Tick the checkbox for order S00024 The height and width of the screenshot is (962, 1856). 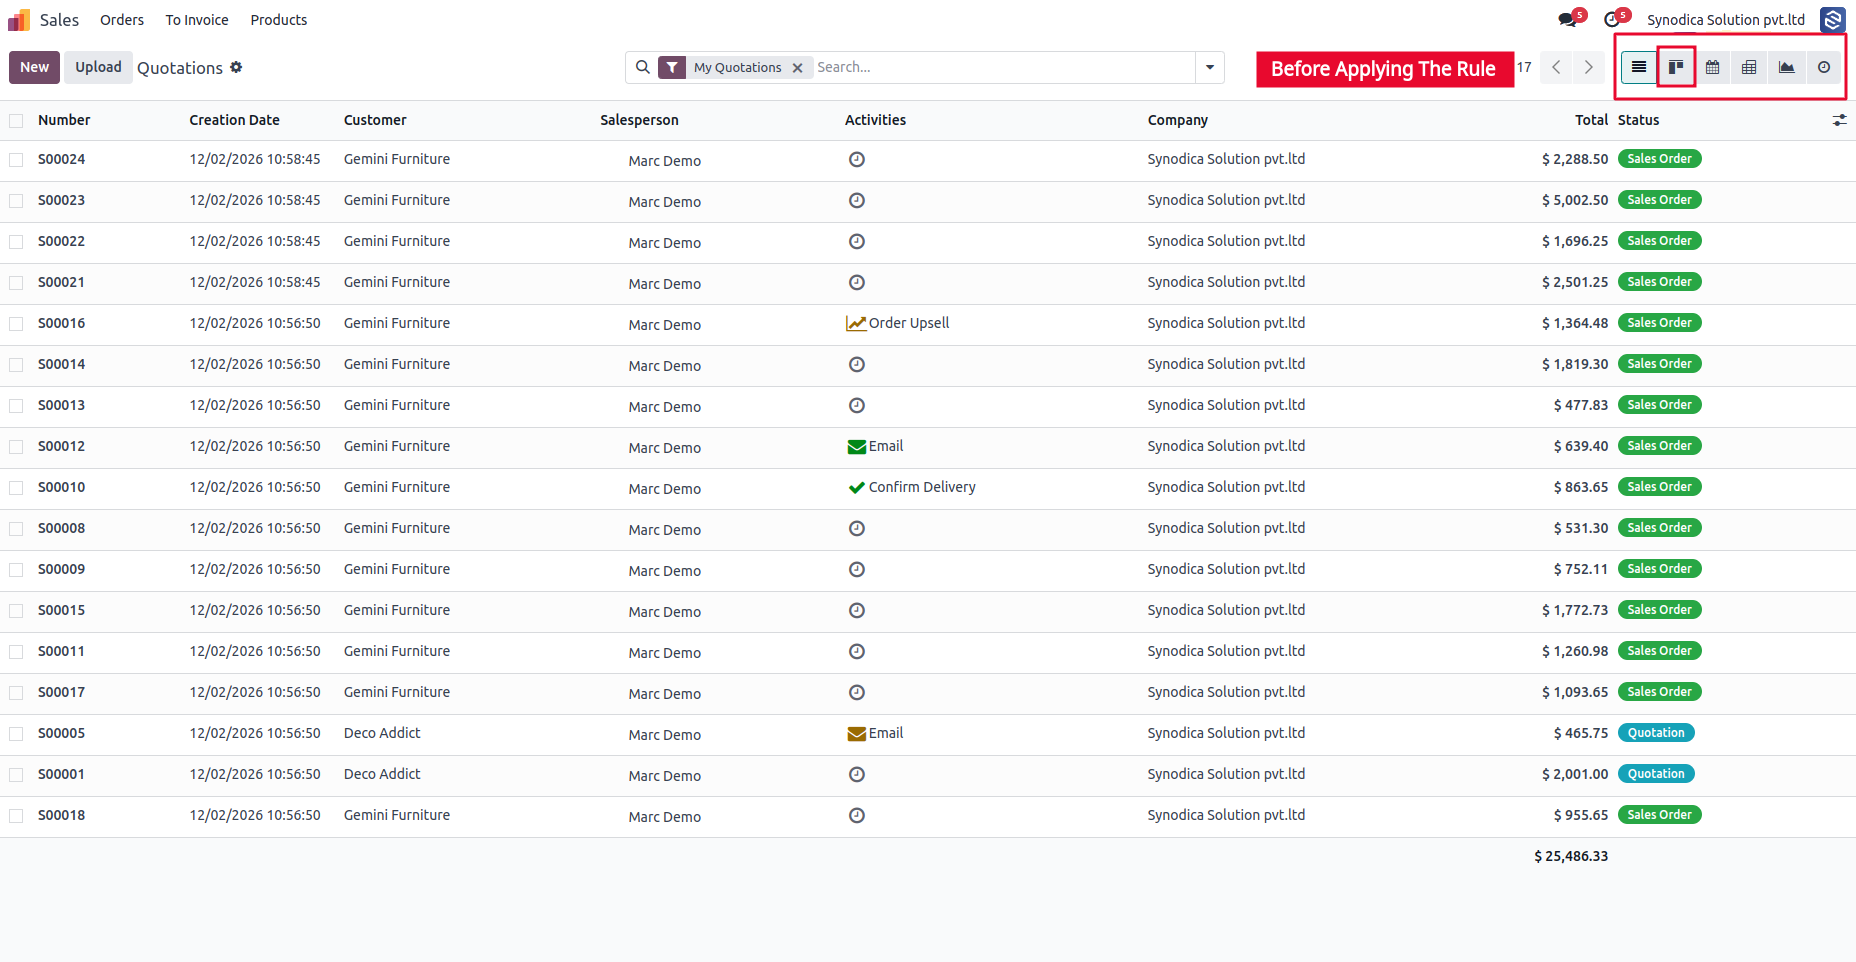click(x=16, y=160)
